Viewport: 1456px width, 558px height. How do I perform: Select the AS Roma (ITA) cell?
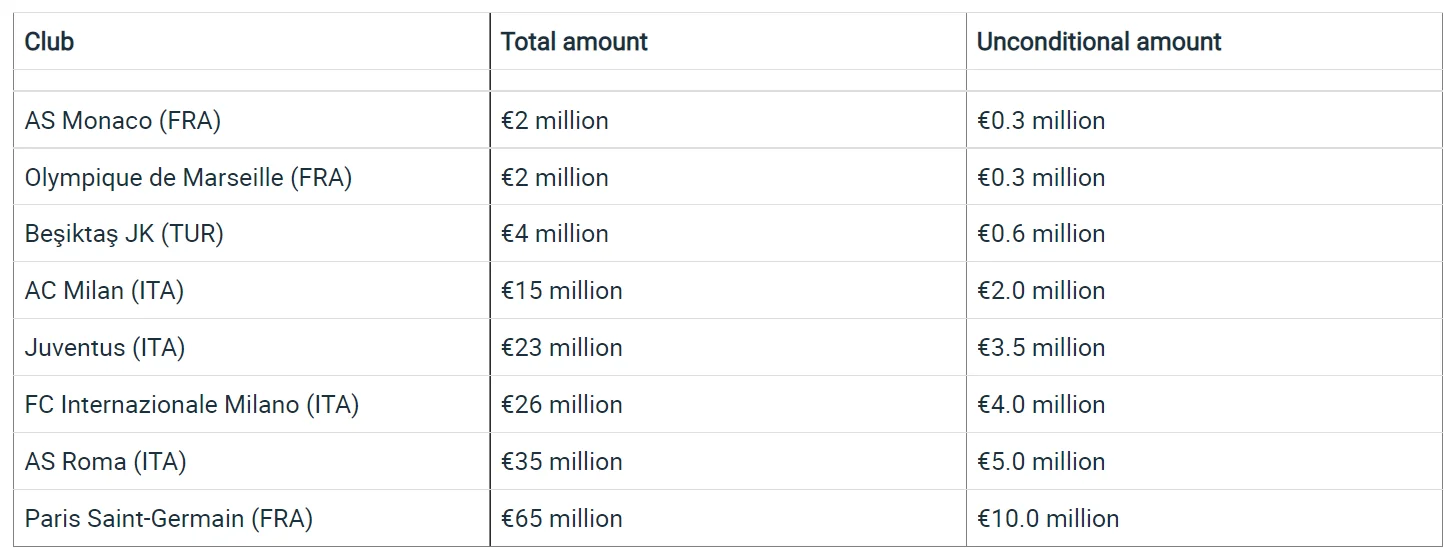pos(106,462)
